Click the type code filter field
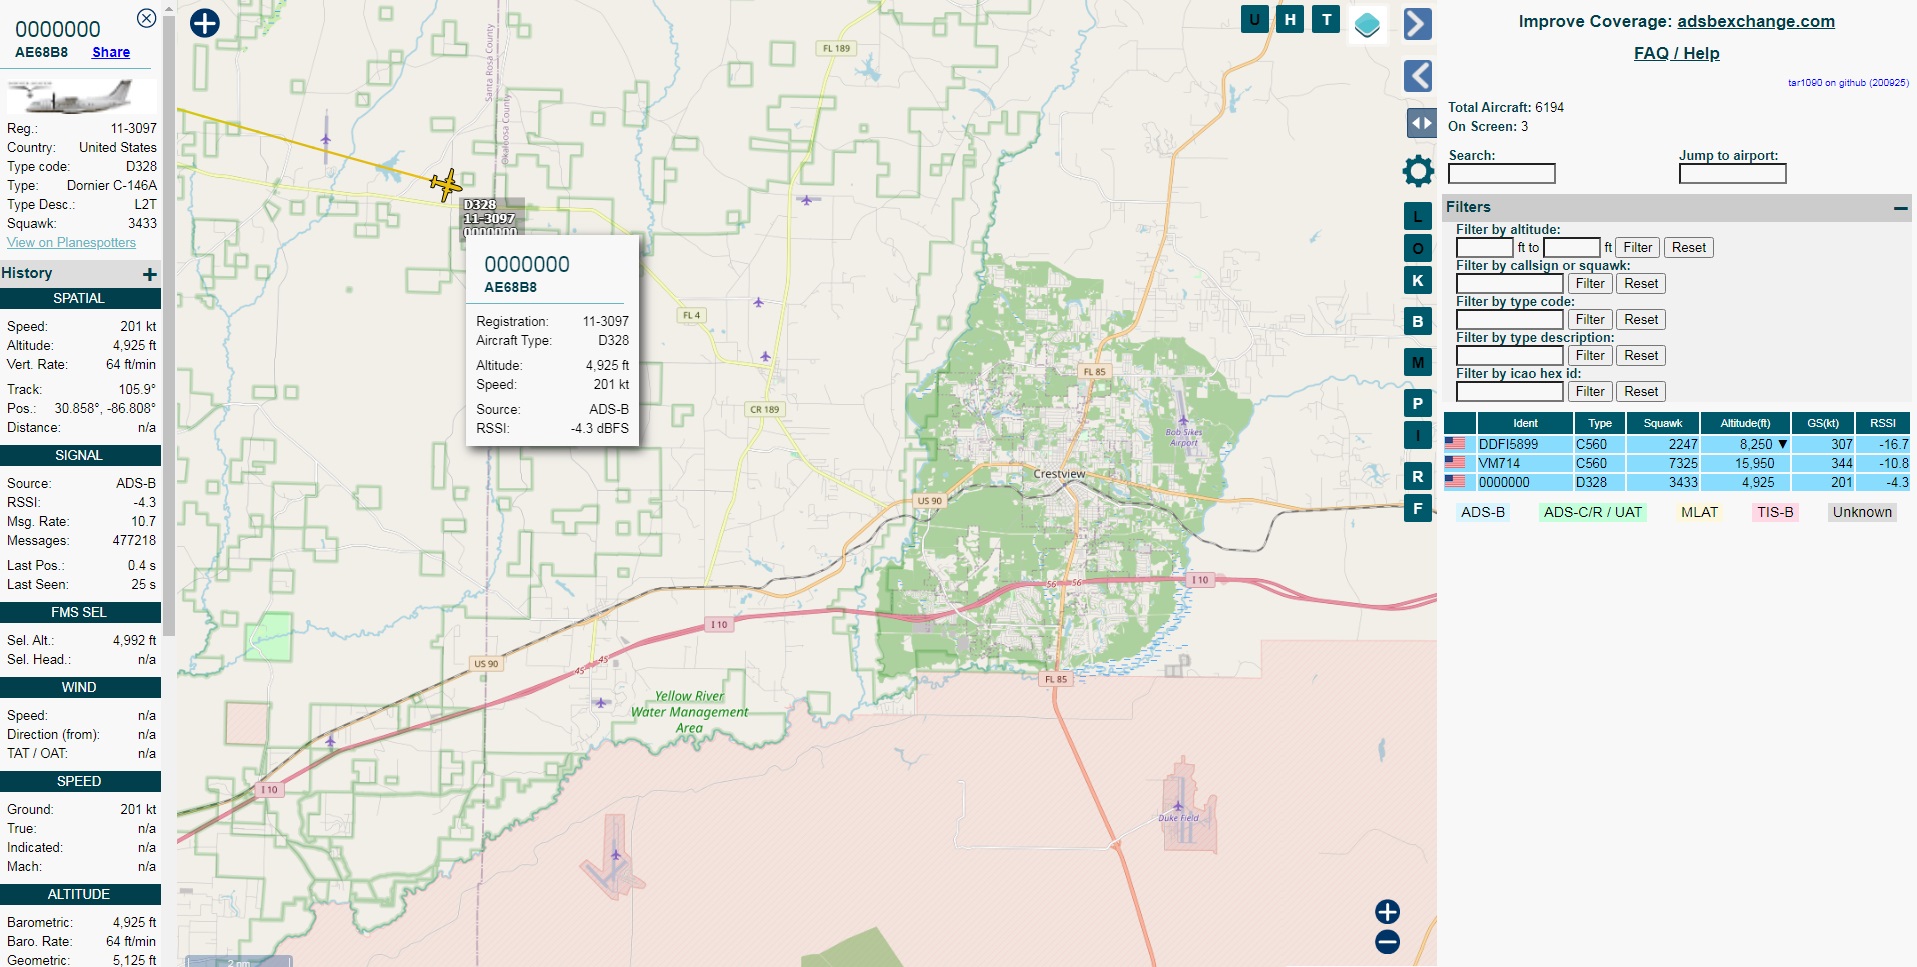 pos(1509,320)
